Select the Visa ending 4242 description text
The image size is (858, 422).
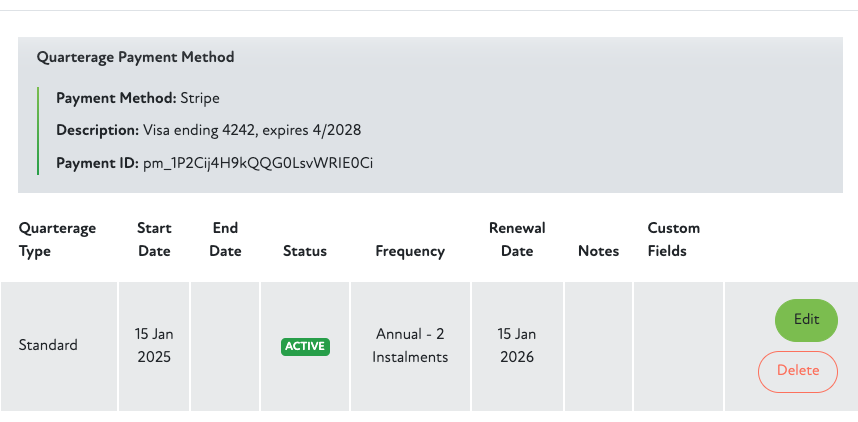pyautogui.click(x=250, y=130)
